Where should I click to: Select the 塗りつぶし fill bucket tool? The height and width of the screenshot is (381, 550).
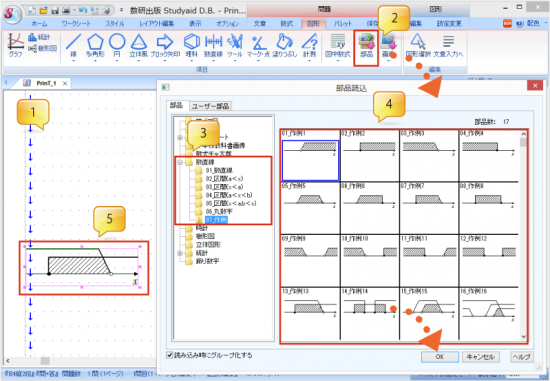[284, 46]
